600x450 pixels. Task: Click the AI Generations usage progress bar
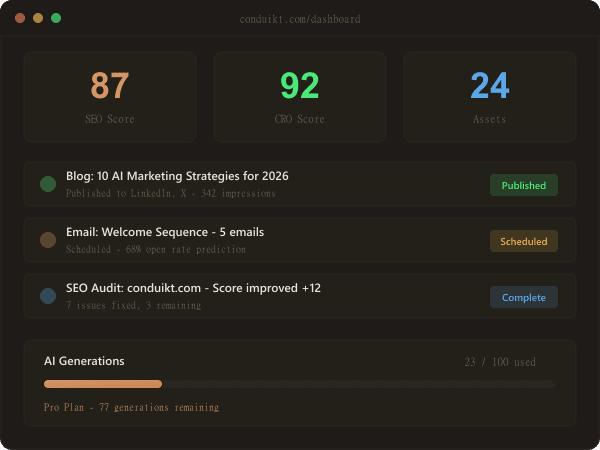300,384
